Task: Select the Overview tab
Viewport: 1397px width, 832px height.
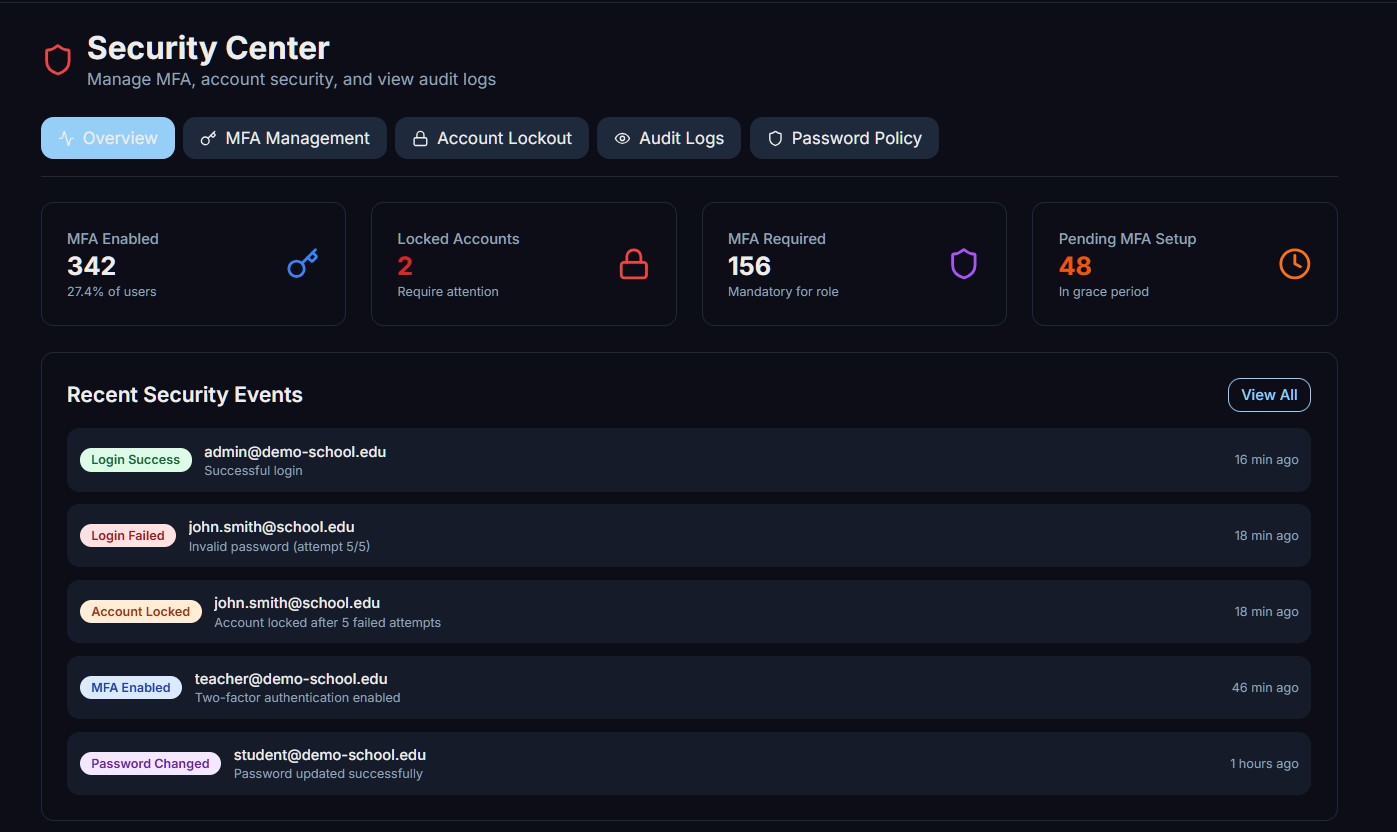Action: [x=108, y=138]
